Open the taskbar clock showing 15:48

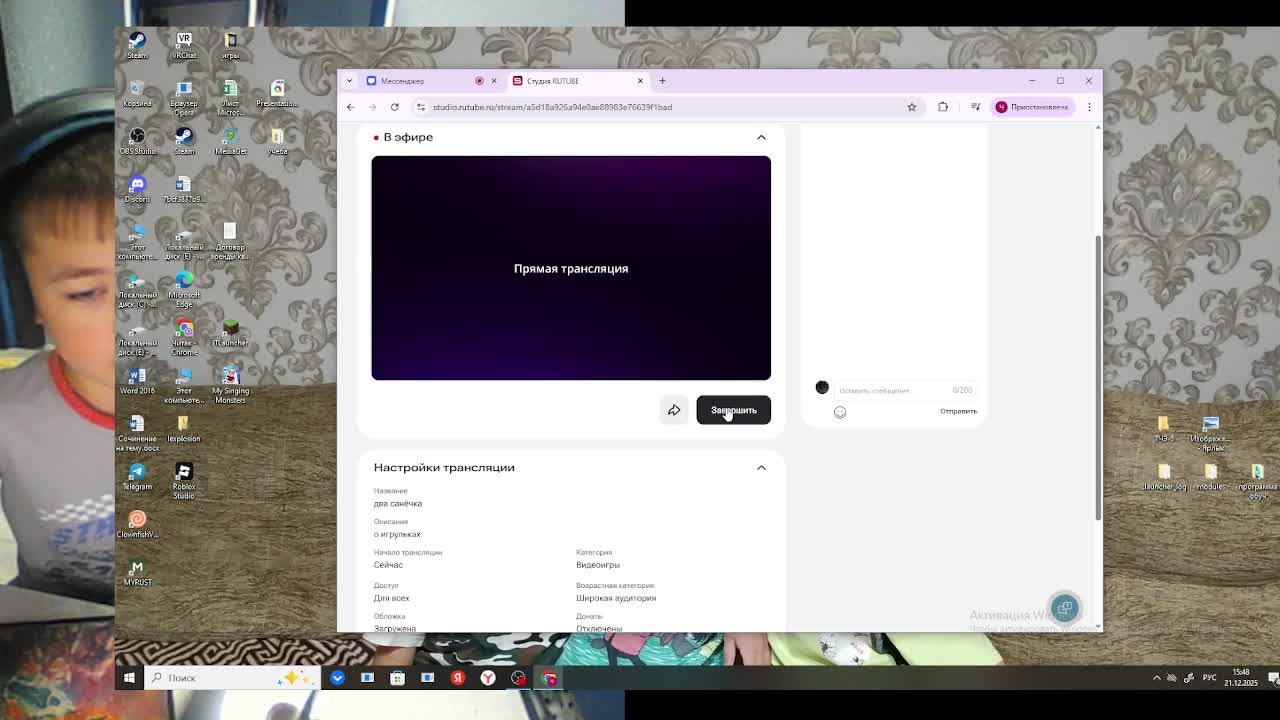tap(1241, 677)
